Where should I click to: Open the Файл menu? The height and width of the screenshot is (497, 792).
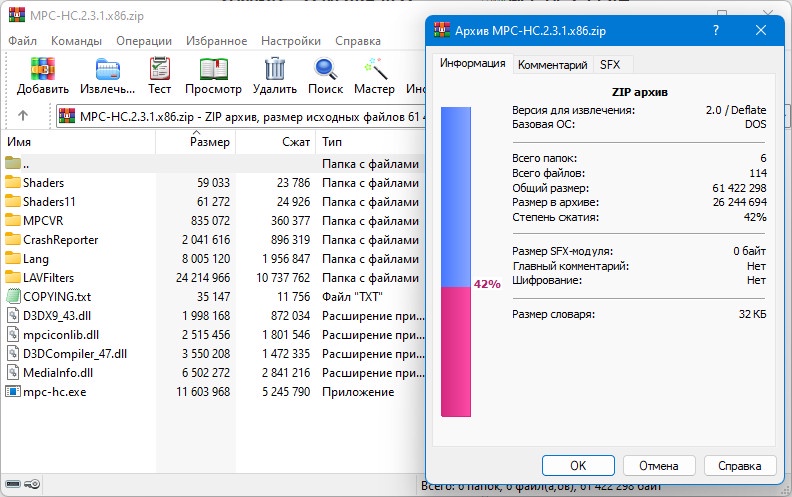click(x=22, y=41)
